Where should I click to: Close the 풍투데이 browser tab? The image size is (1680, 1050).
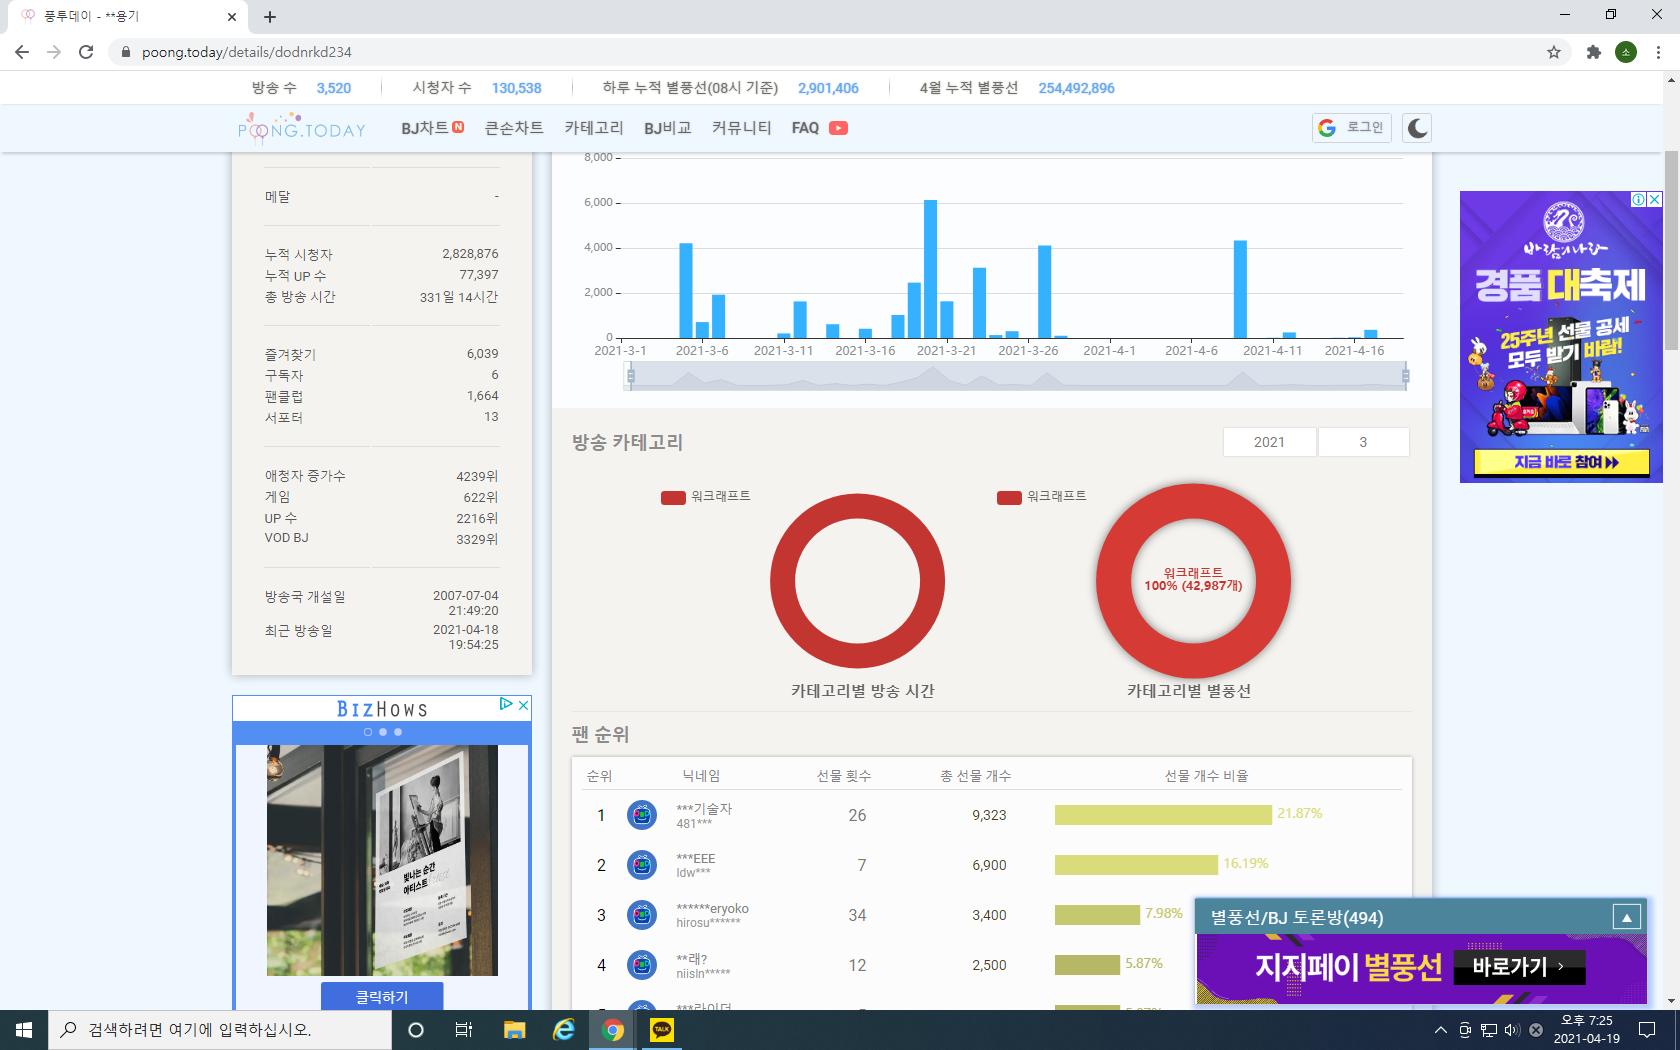pyautogui.click(x=232, y=16)
